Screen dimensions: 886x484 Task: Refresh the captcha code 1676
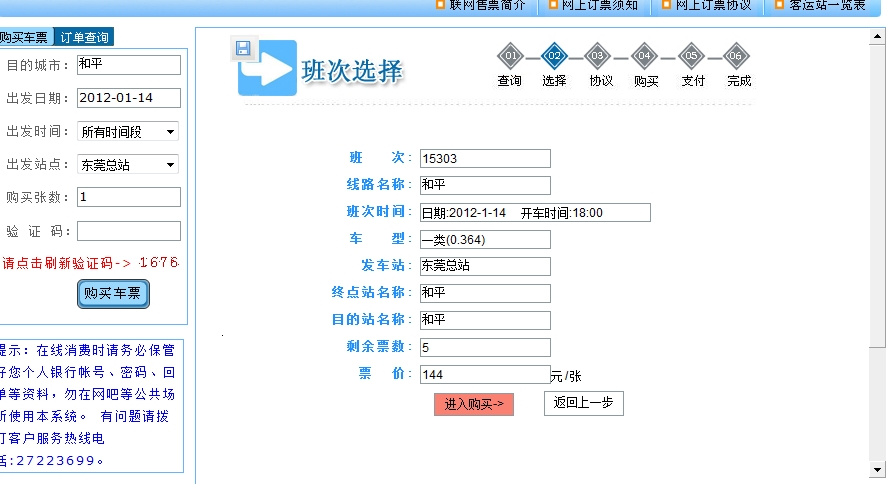pos(159,263)
